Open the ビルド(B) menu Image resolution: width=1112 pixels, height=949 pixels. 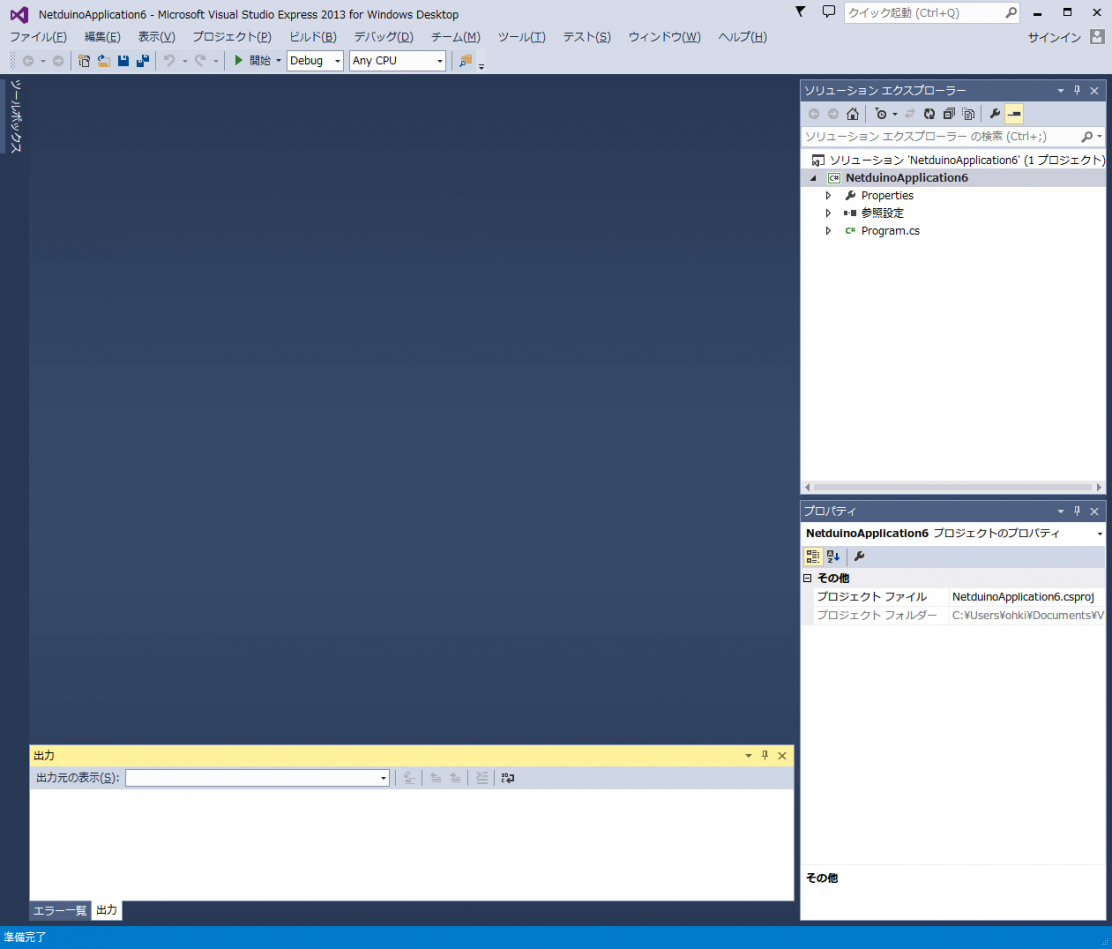click(x=312, y=37)
